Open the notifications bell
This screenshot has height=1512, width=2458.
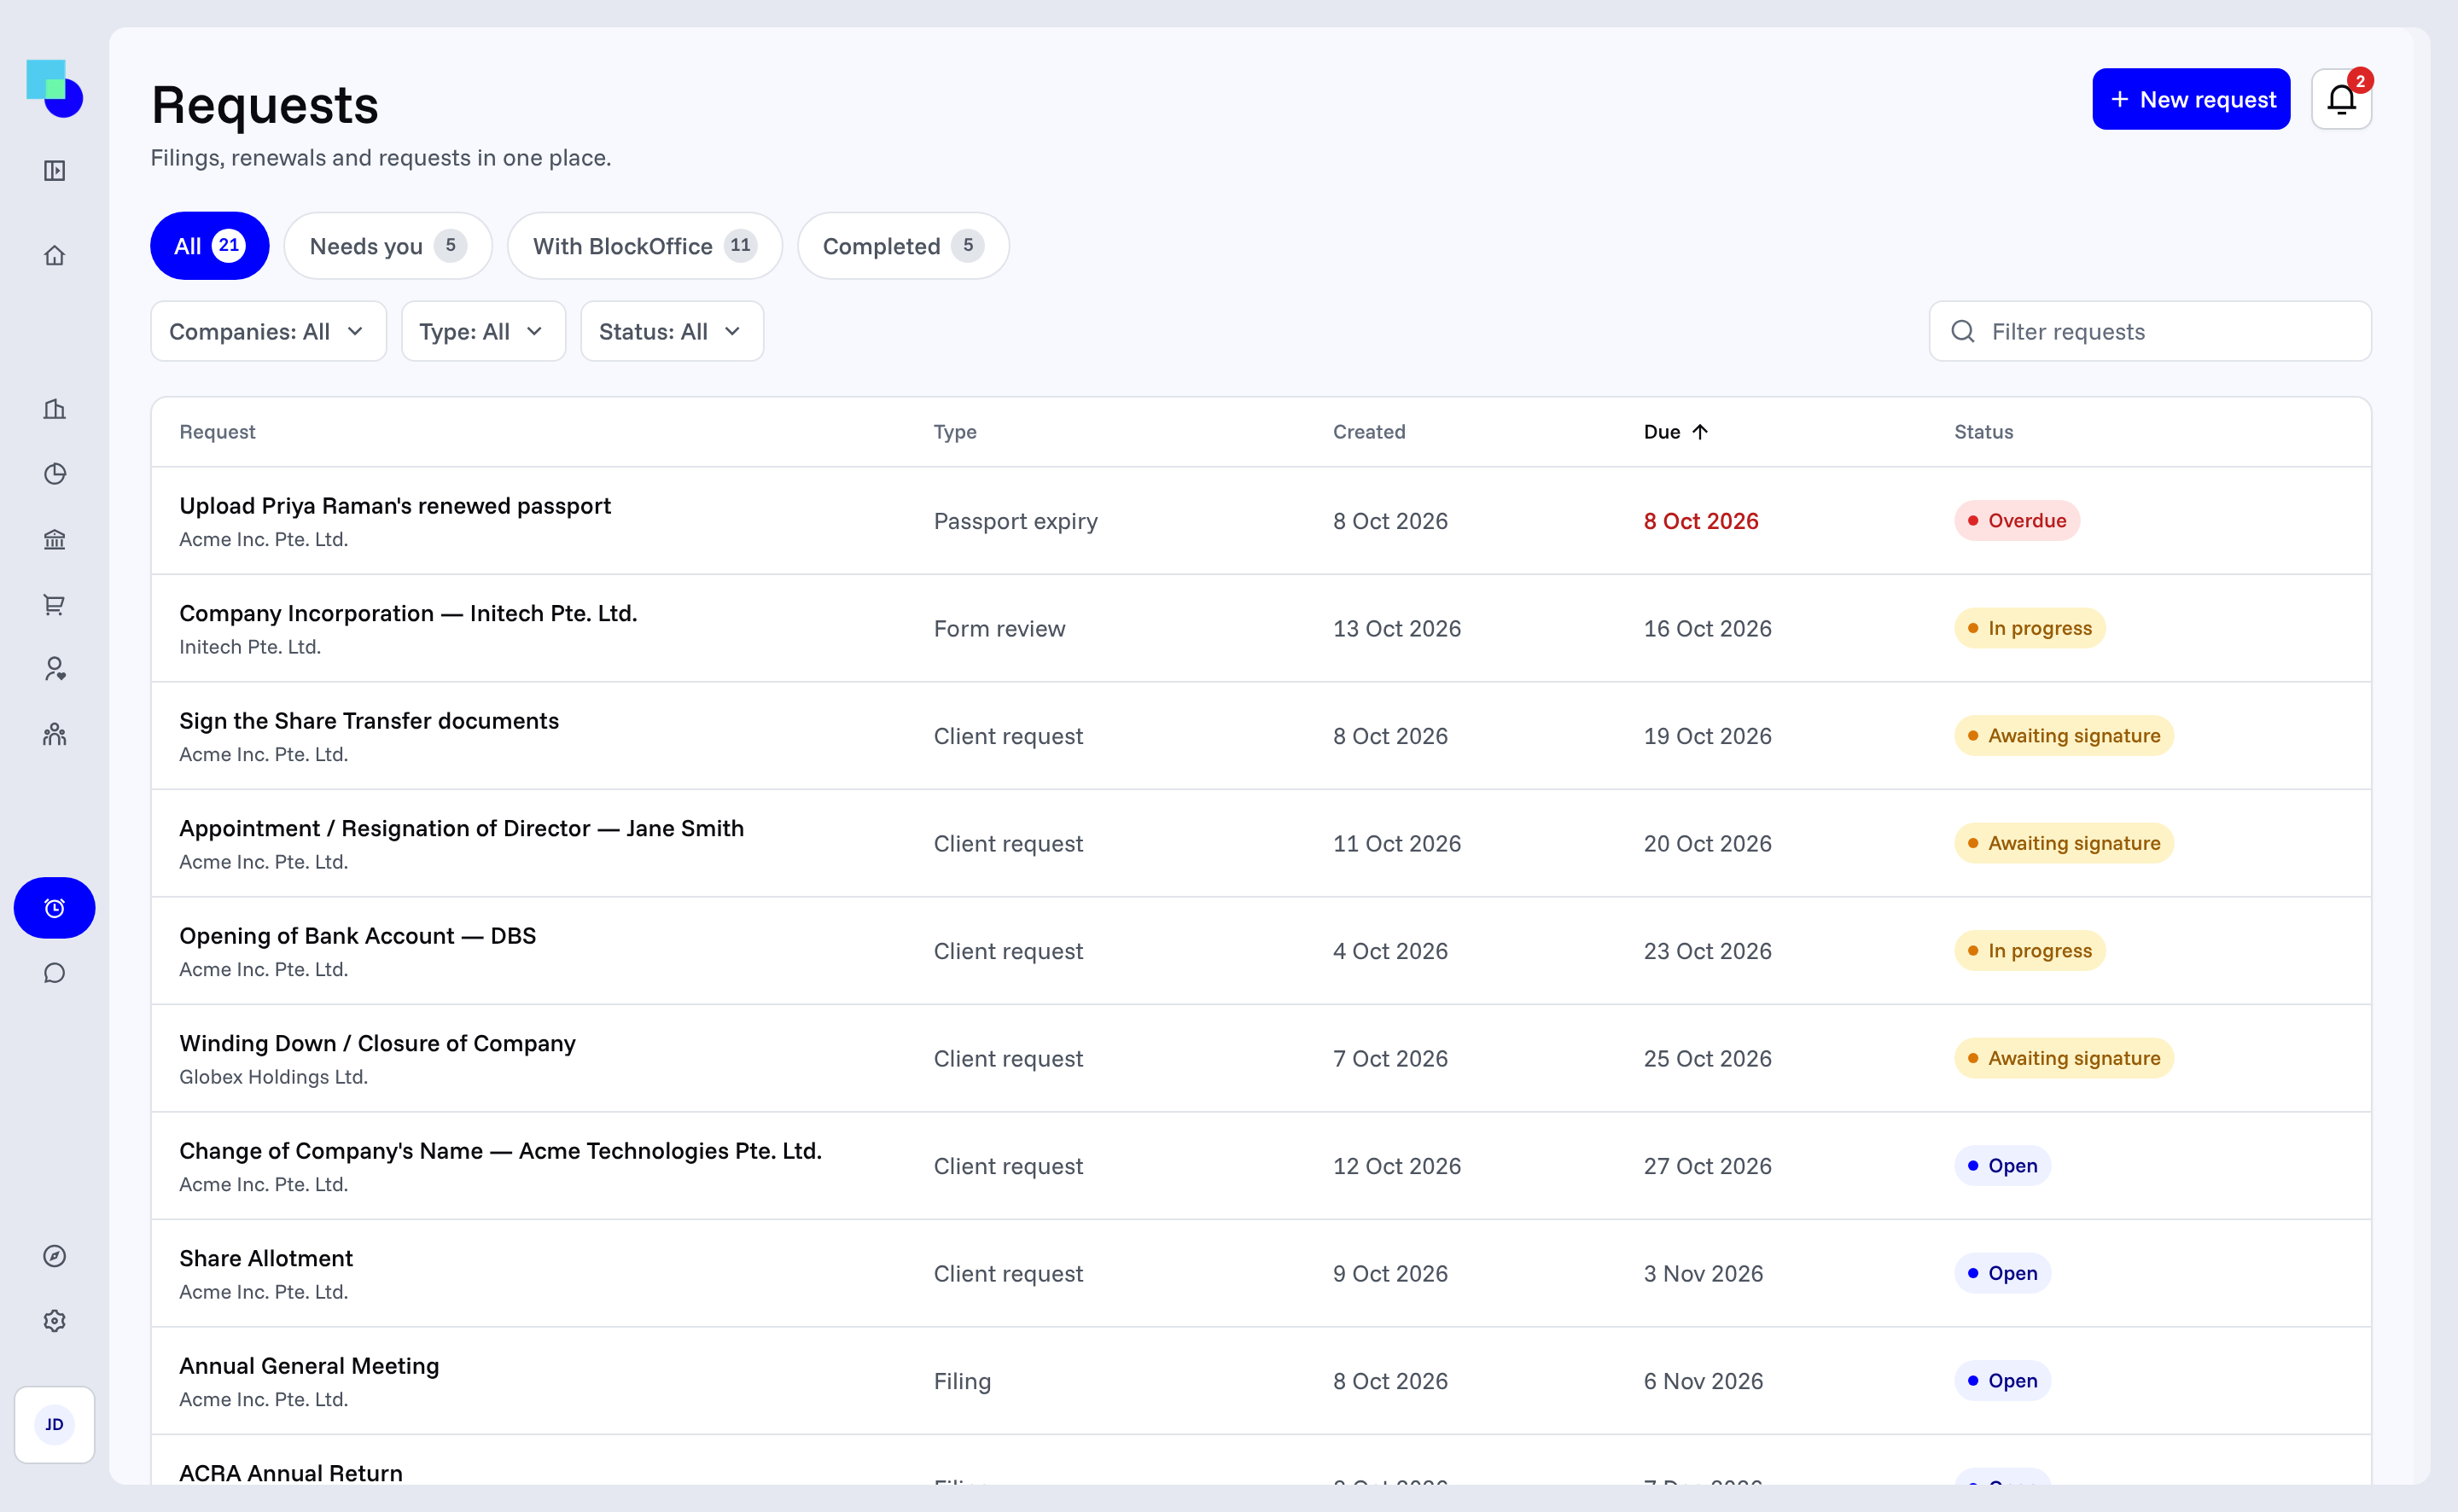pyautogui.click(x=2341, y=99)
